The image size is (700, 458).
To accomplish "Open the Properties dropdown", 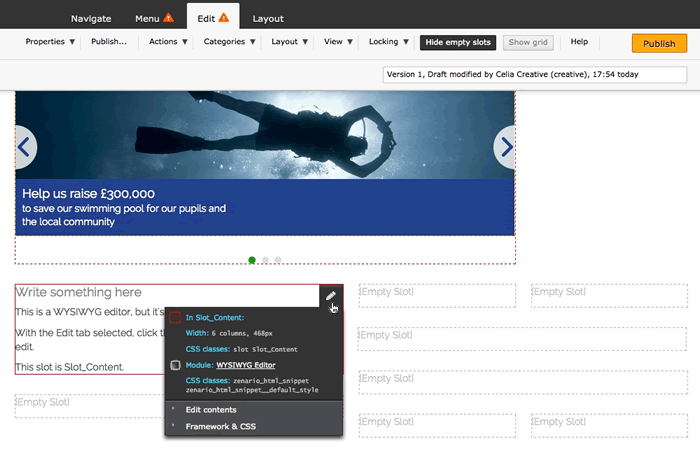I will click(x=50, y=42).
